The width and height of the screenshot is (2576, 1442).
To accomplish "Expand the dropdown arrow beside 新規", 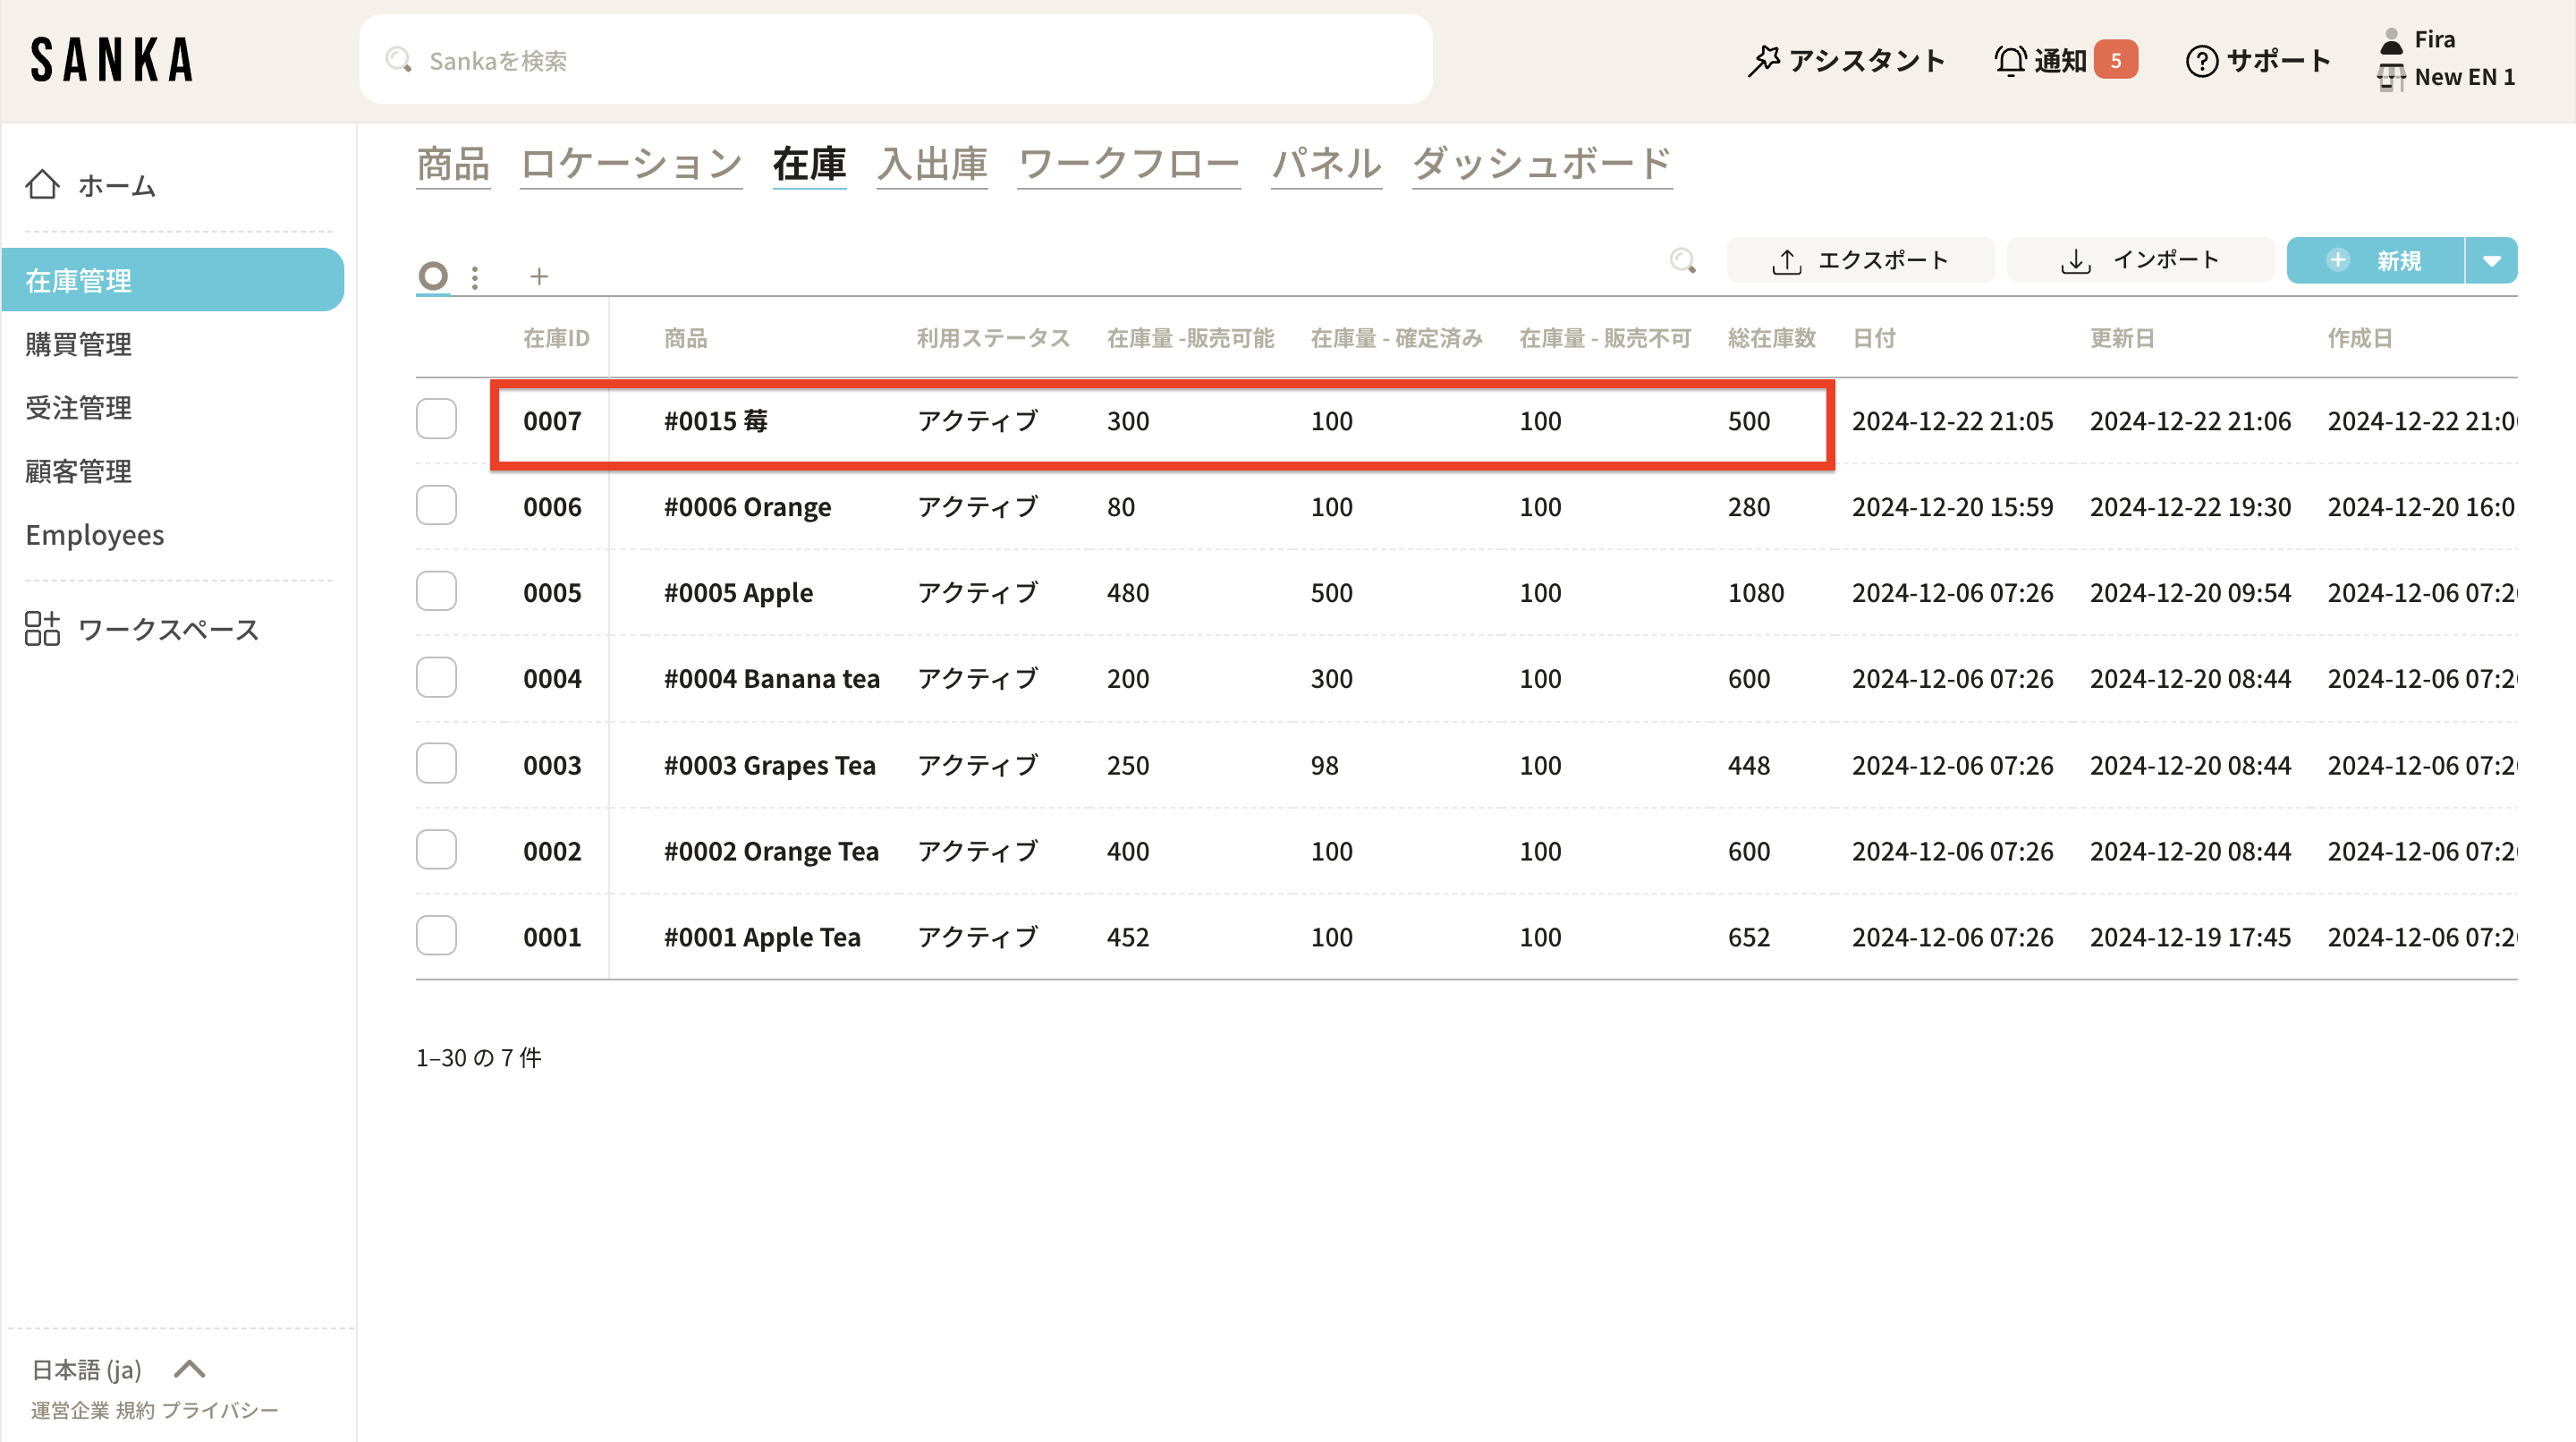I will pos(2491,261).
